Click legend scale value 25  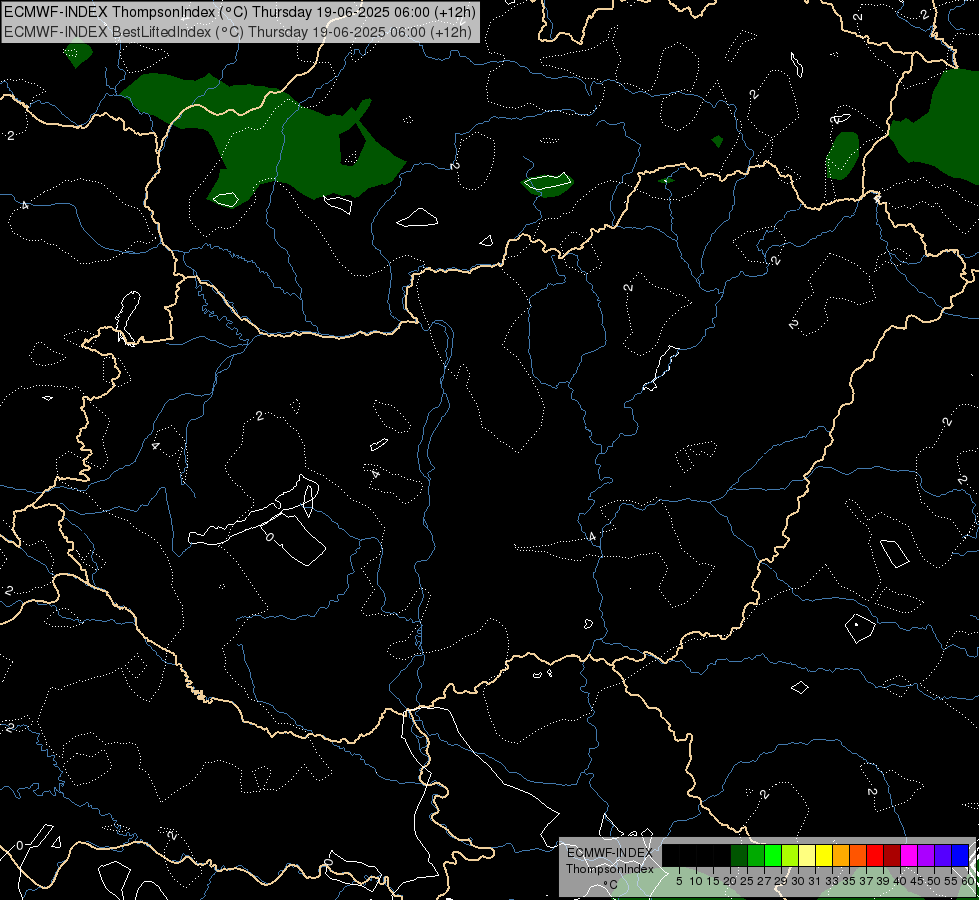747,881
